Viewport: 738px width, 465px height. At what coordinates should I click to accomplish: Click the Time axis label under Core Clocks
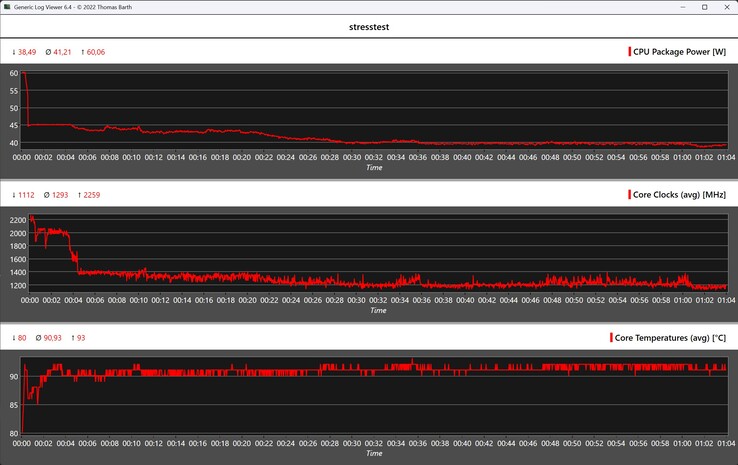coord(377,310)
